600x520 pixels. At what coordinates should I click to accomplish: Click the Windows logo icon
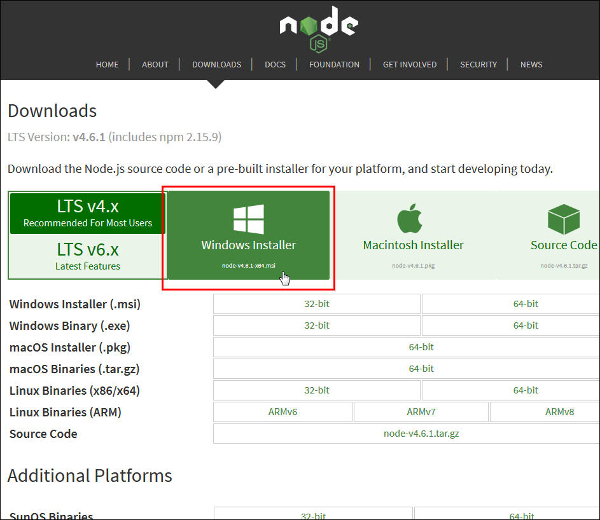tap(249, 219)
